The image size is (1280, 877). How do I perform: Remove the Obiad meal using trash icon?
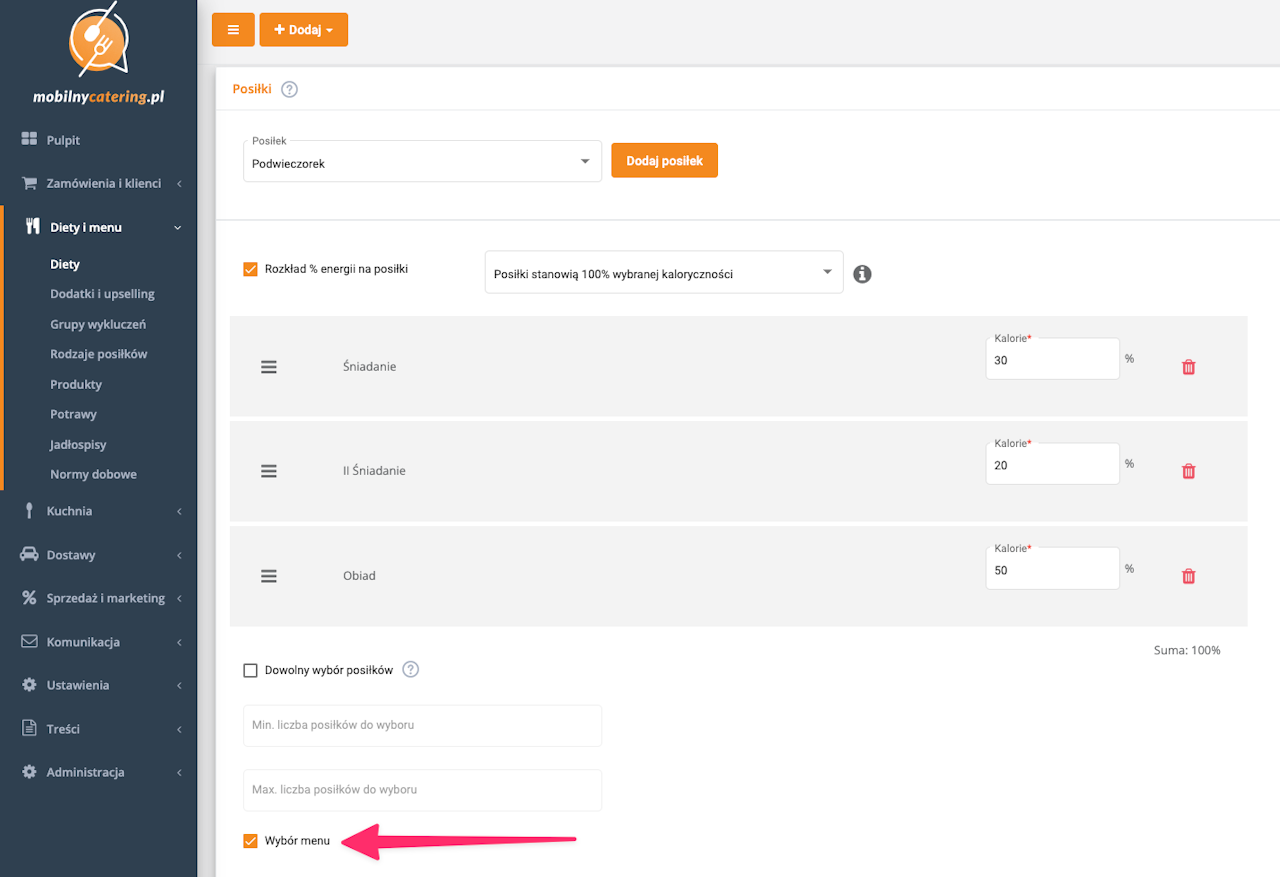point(1188,576)
